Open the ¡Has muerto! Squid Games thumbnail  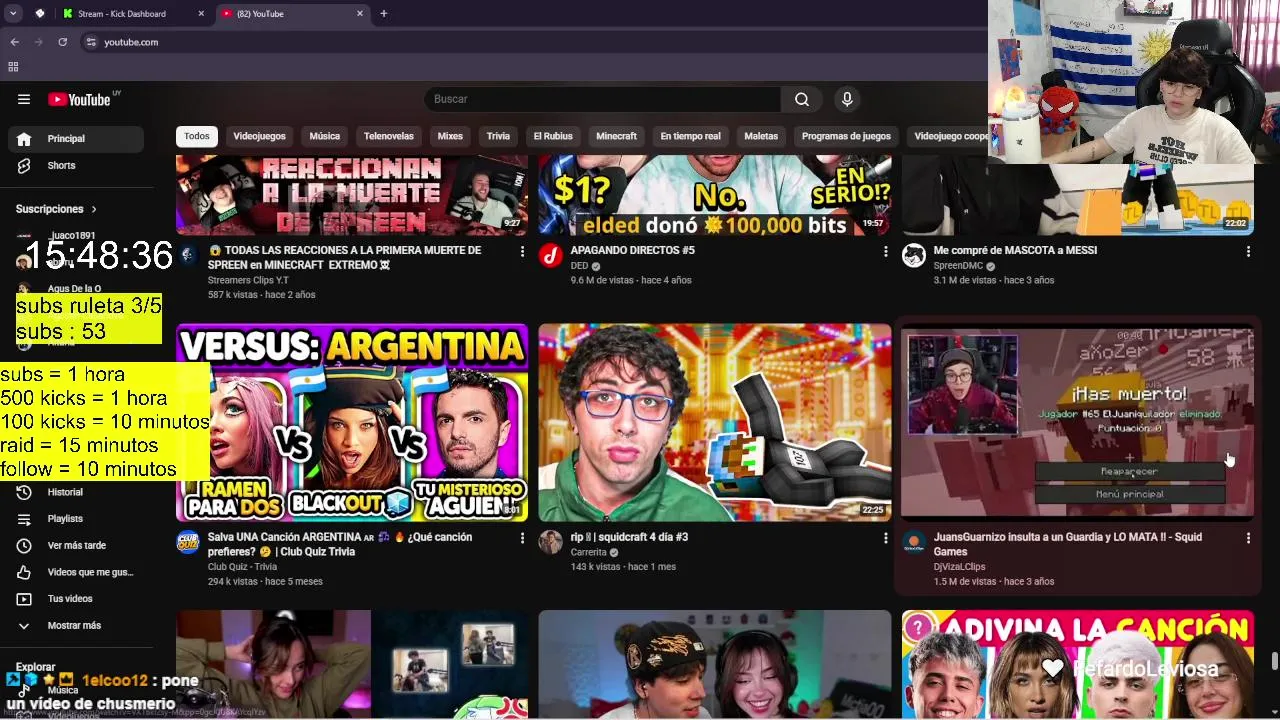[x=1078, y=422]
